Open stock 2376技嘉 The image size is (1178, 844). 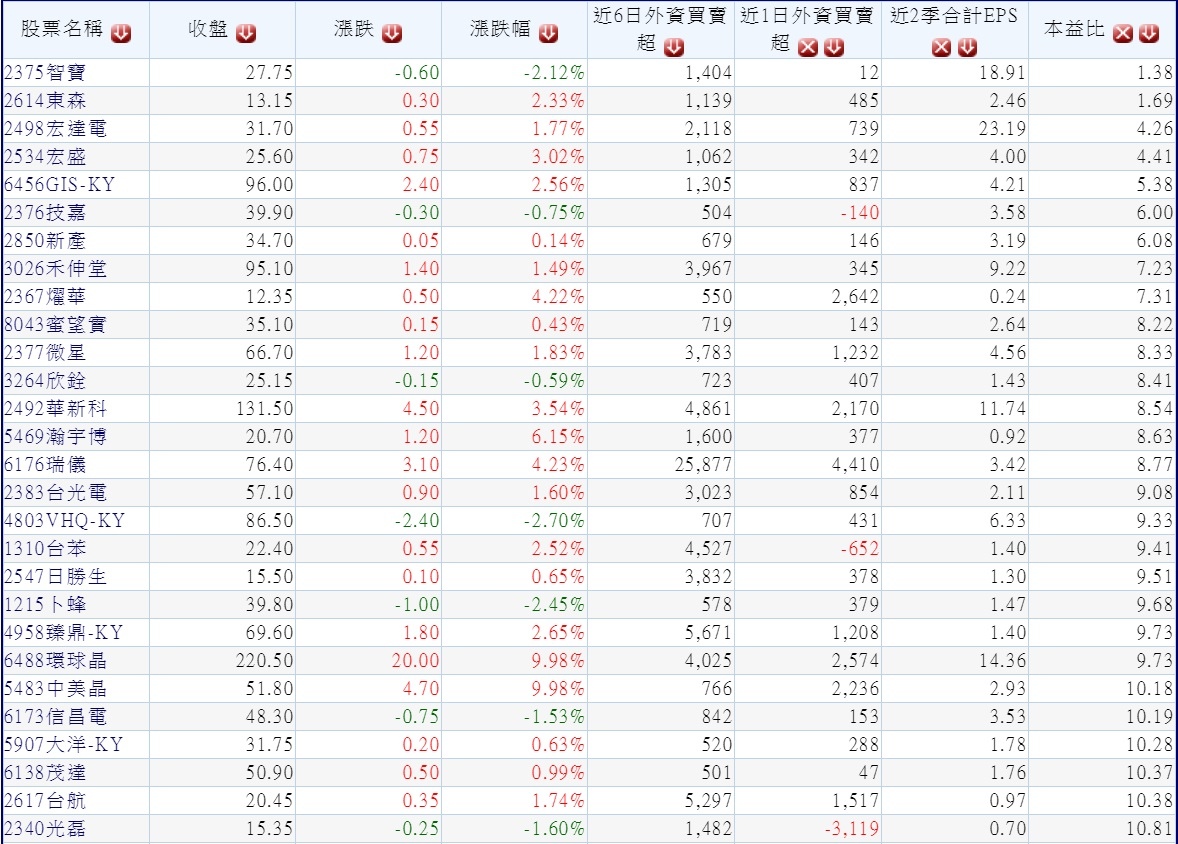(x=45, y=213)
